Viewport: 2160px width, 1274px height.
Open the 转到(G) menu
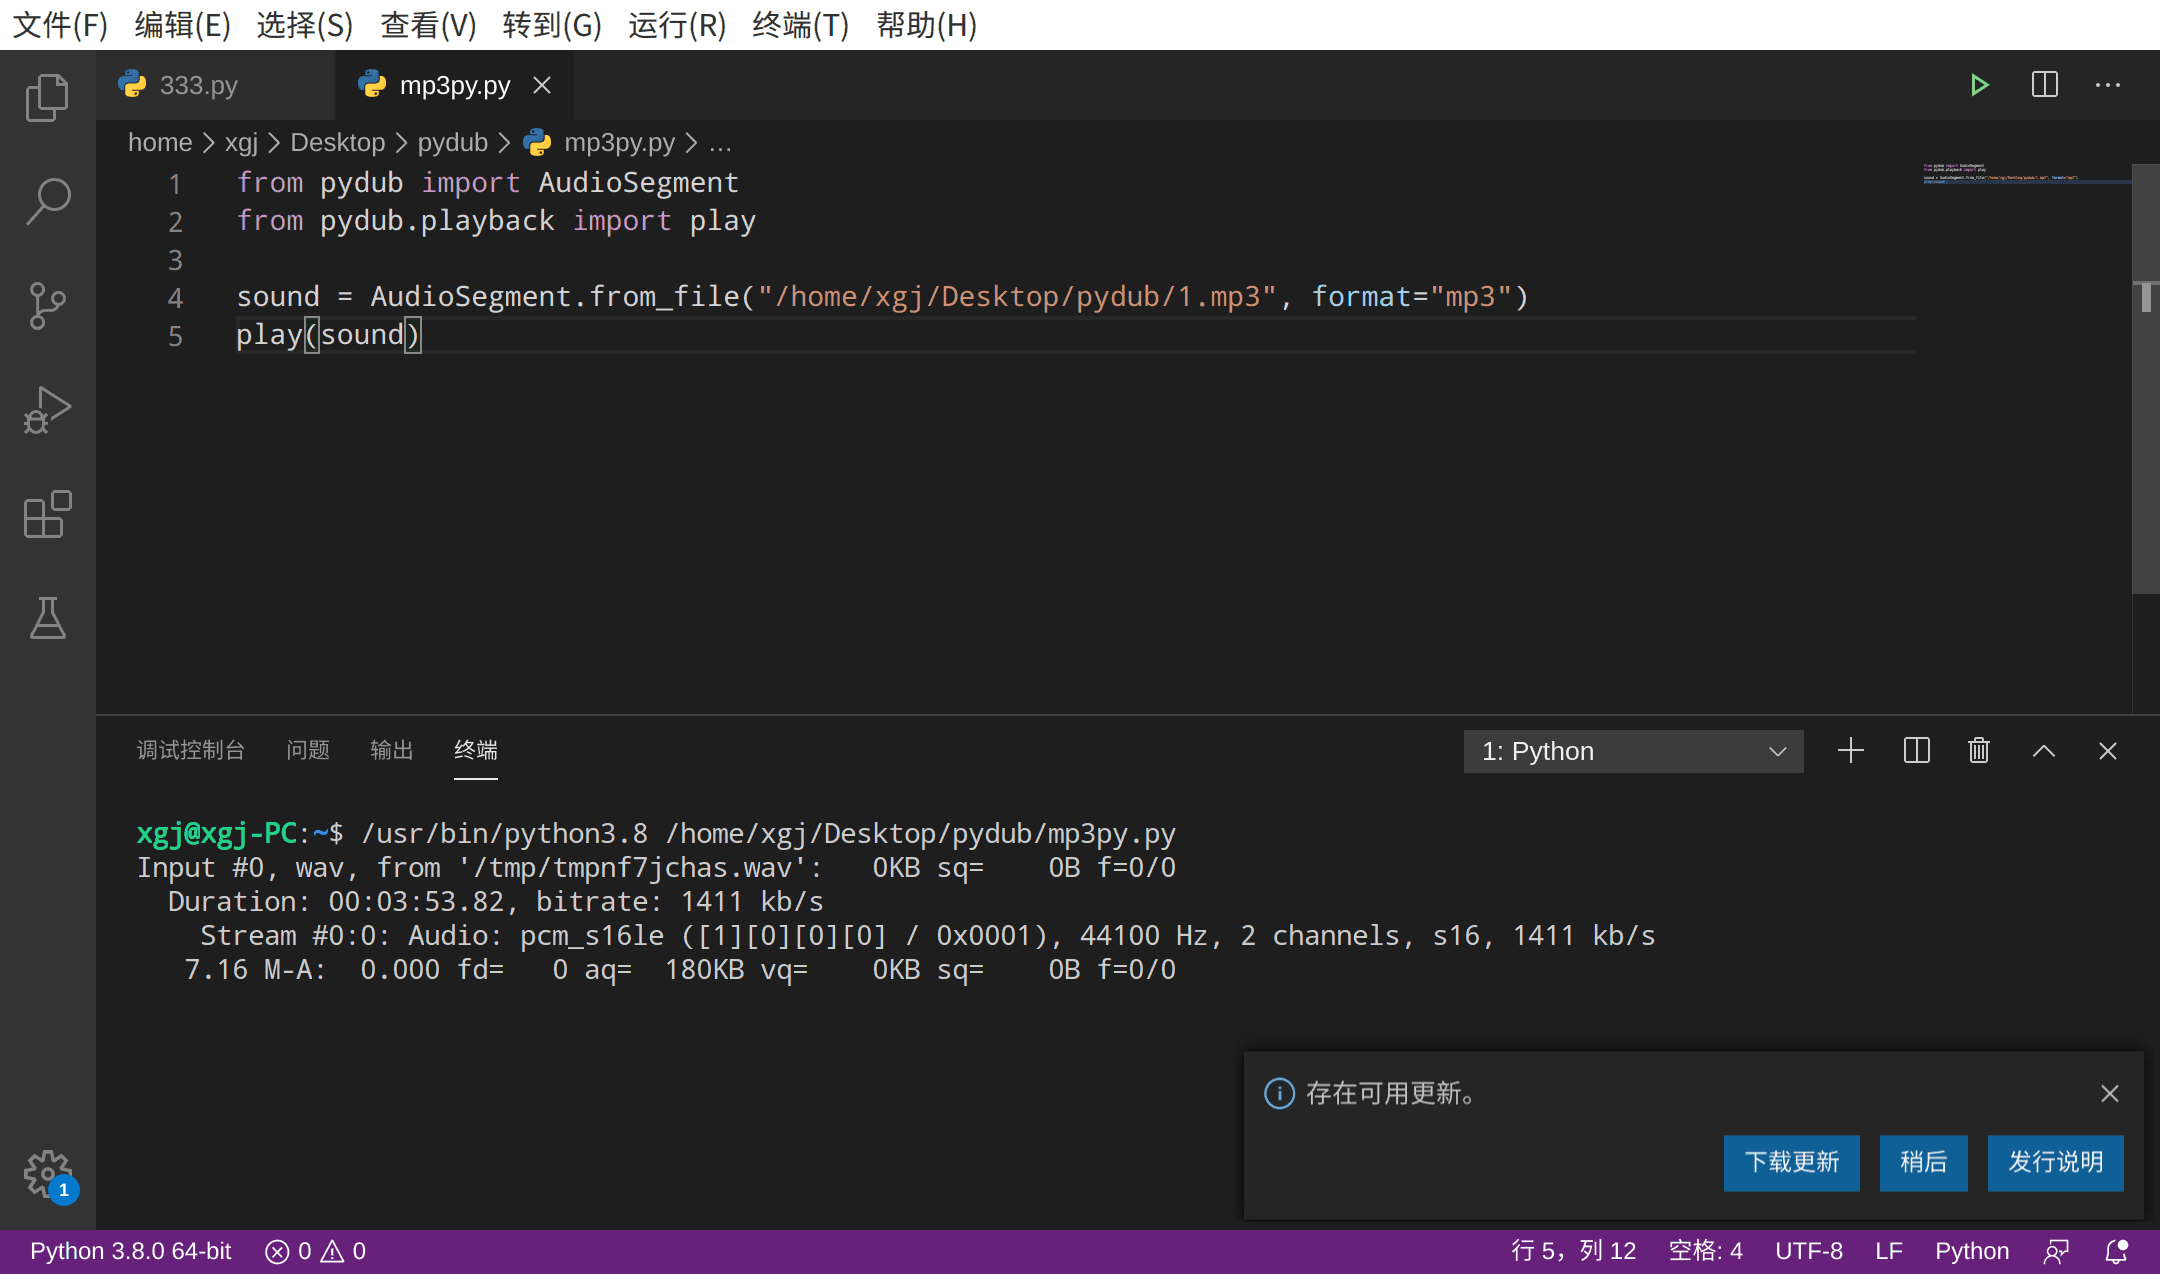pyautogui.click(x=552, y=24)
